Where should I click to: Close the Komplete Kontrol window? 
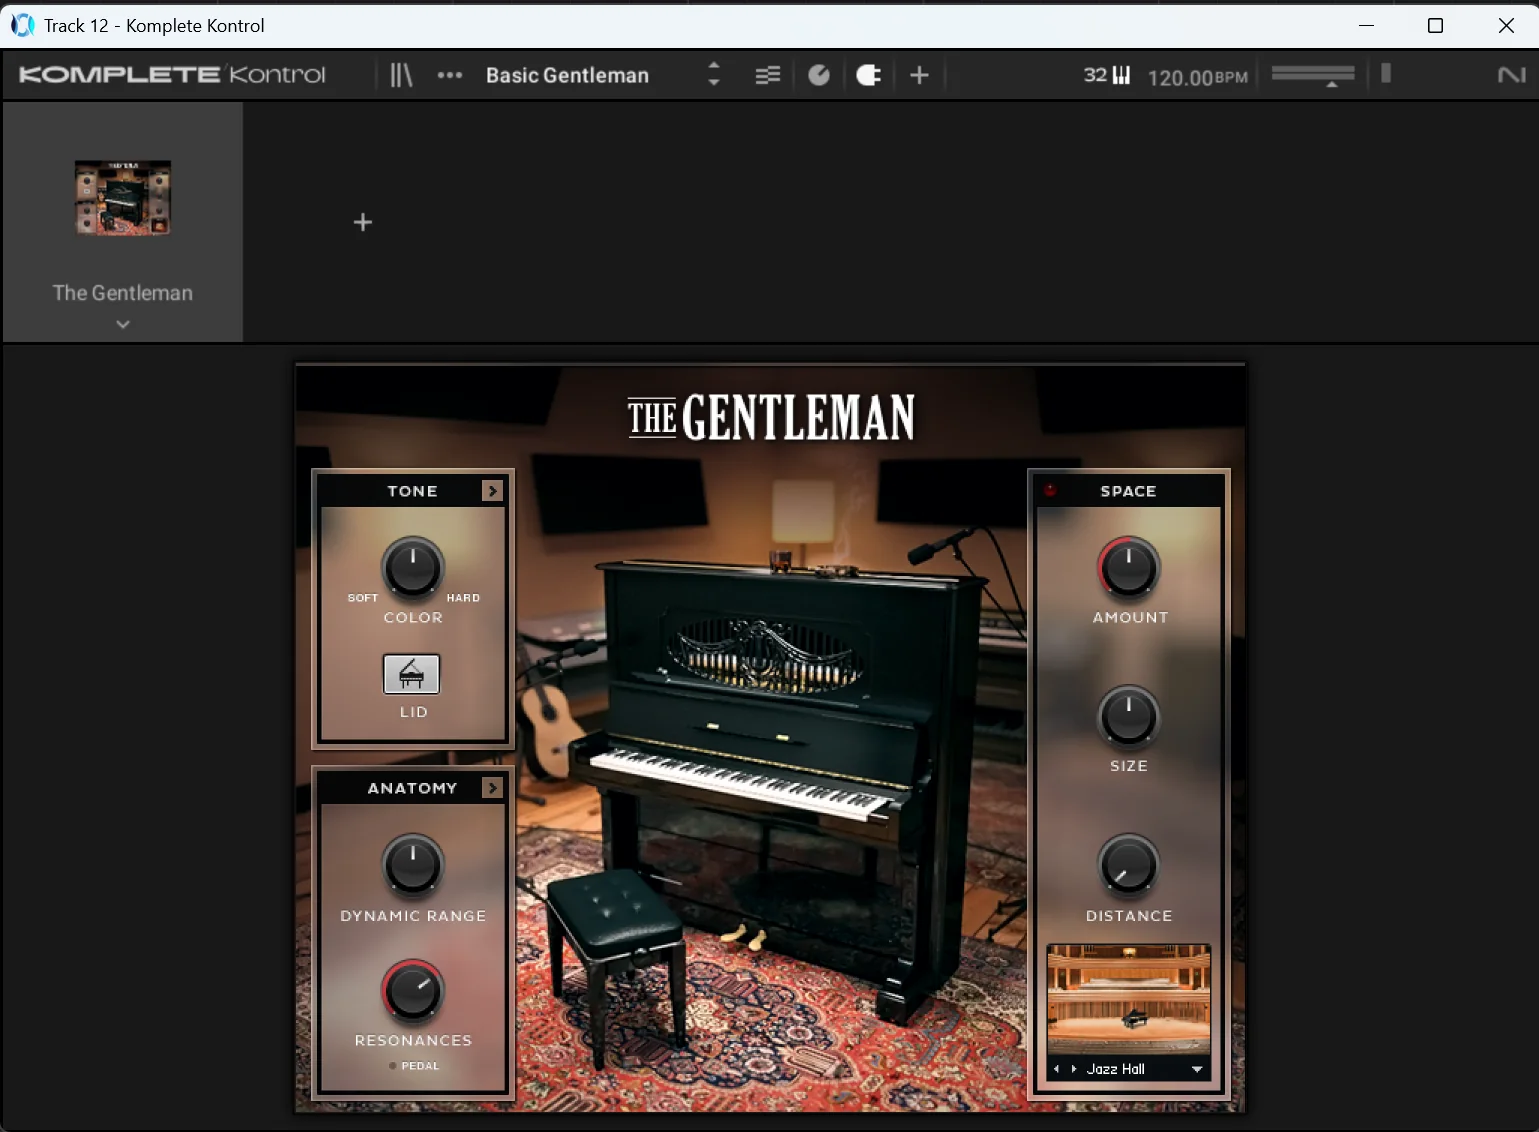click(x=1506, y=25)
